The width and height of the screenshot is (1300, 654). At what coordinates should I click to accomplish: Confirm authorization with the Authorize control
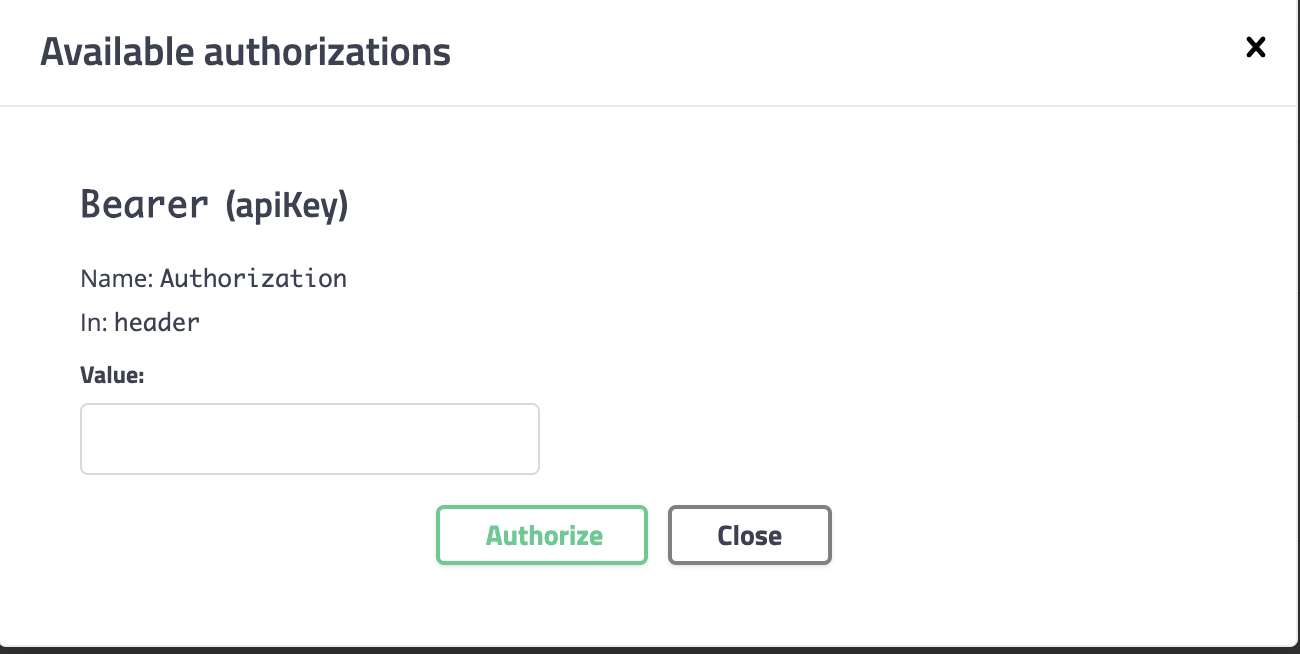542,535
